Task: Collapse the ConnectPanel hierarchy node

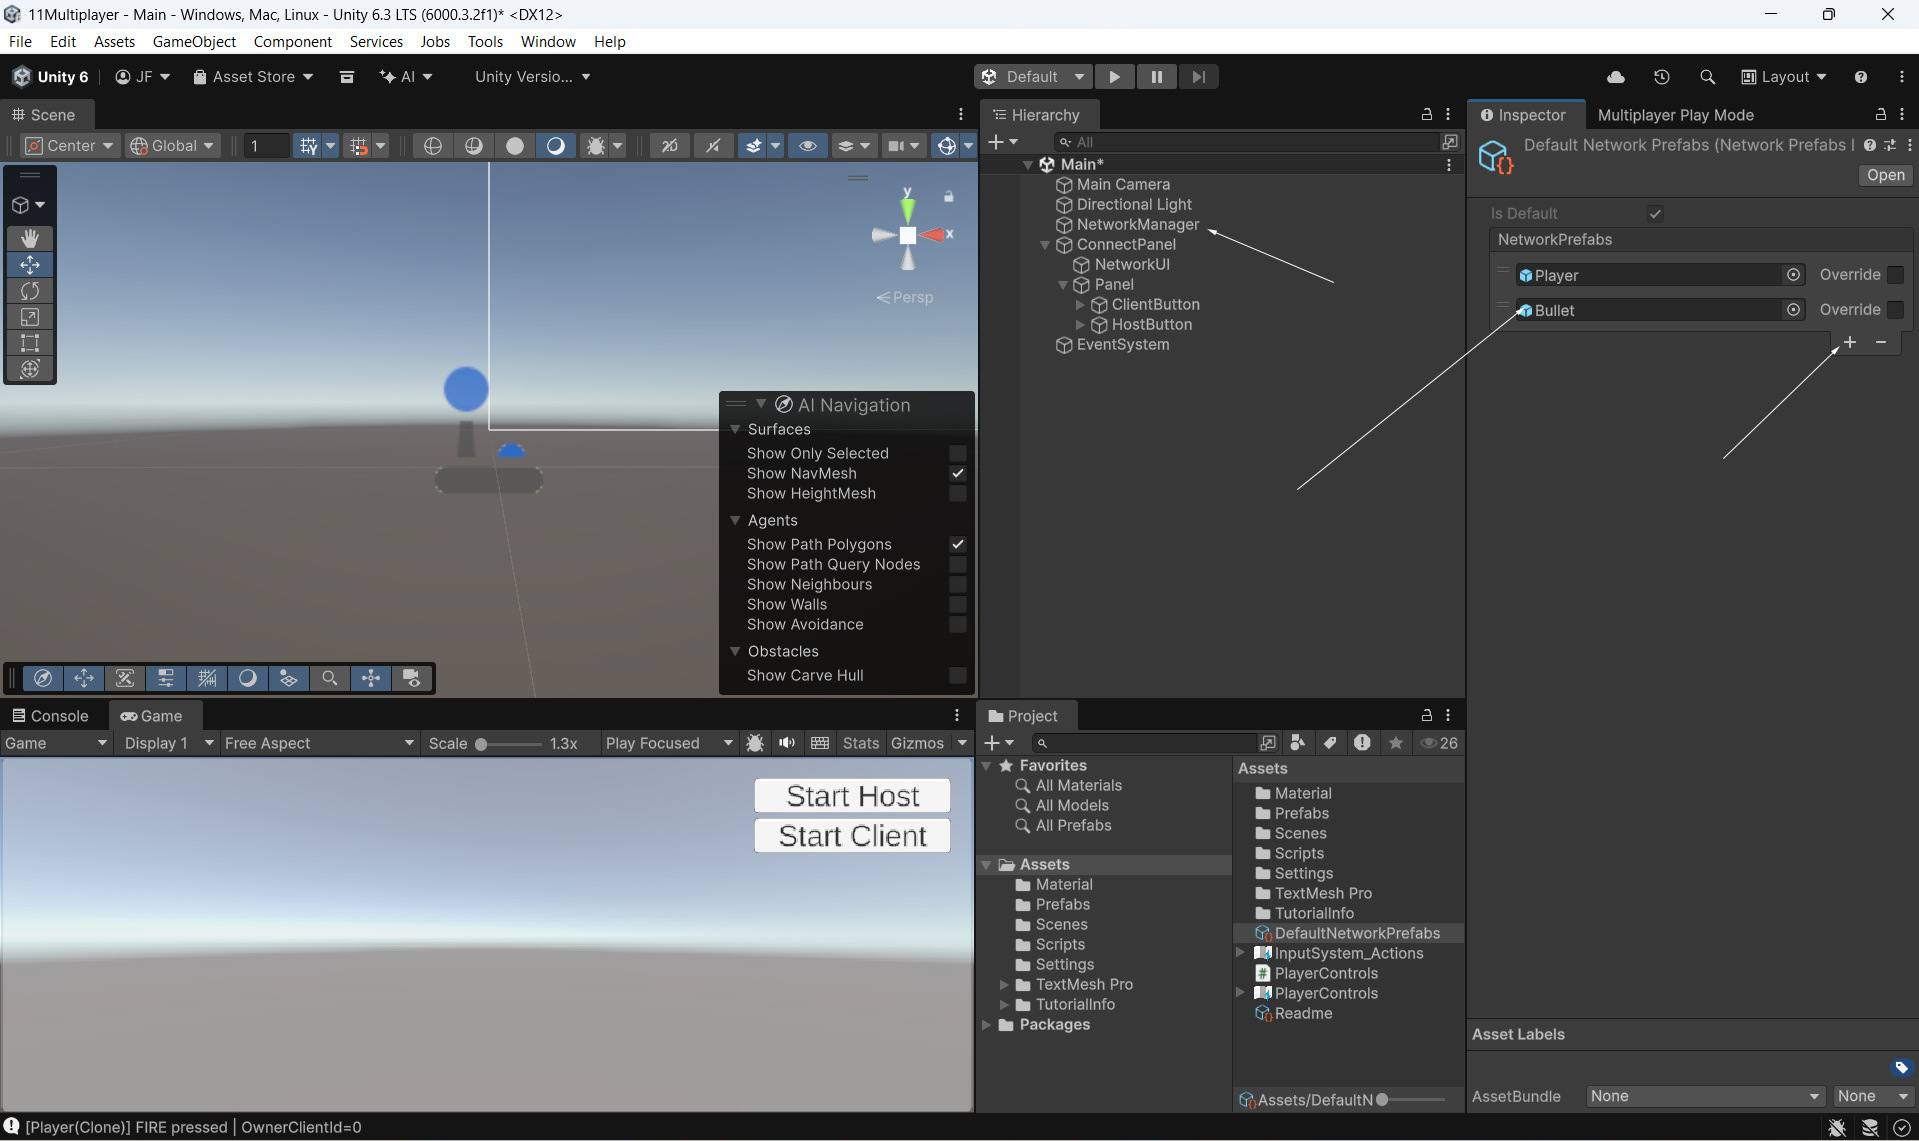Action: coord(1045,245)
